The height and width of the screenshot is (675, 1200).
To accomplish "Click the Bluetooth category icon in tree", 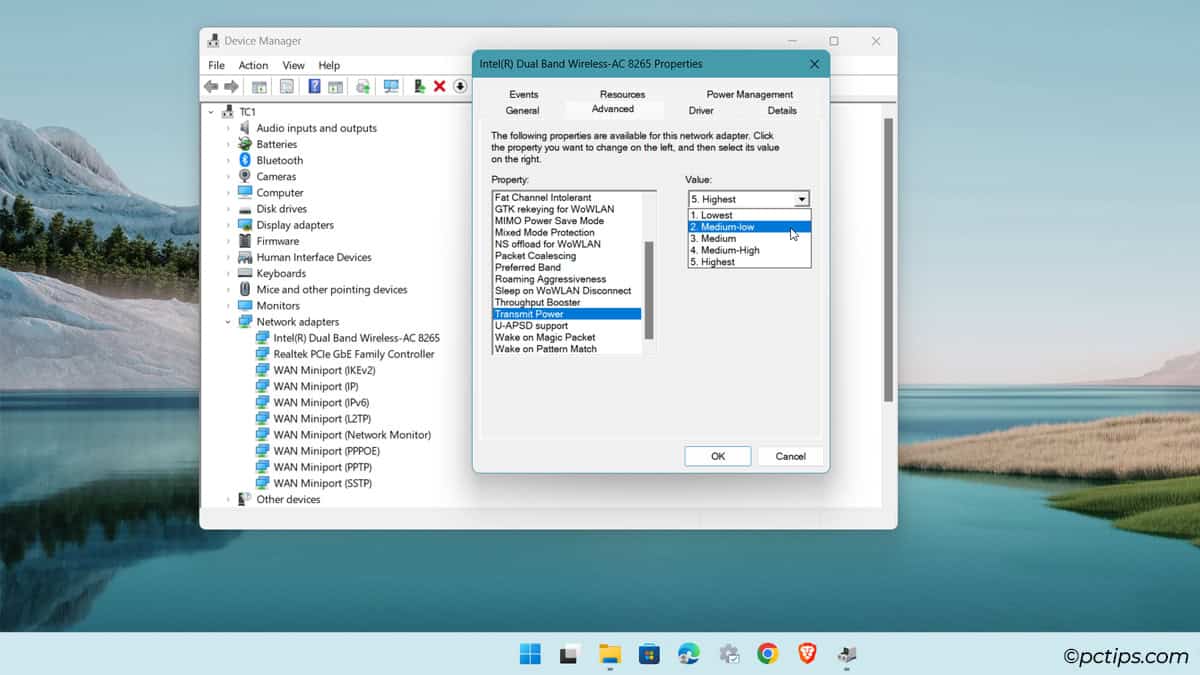I will click(x=245, y=160).
